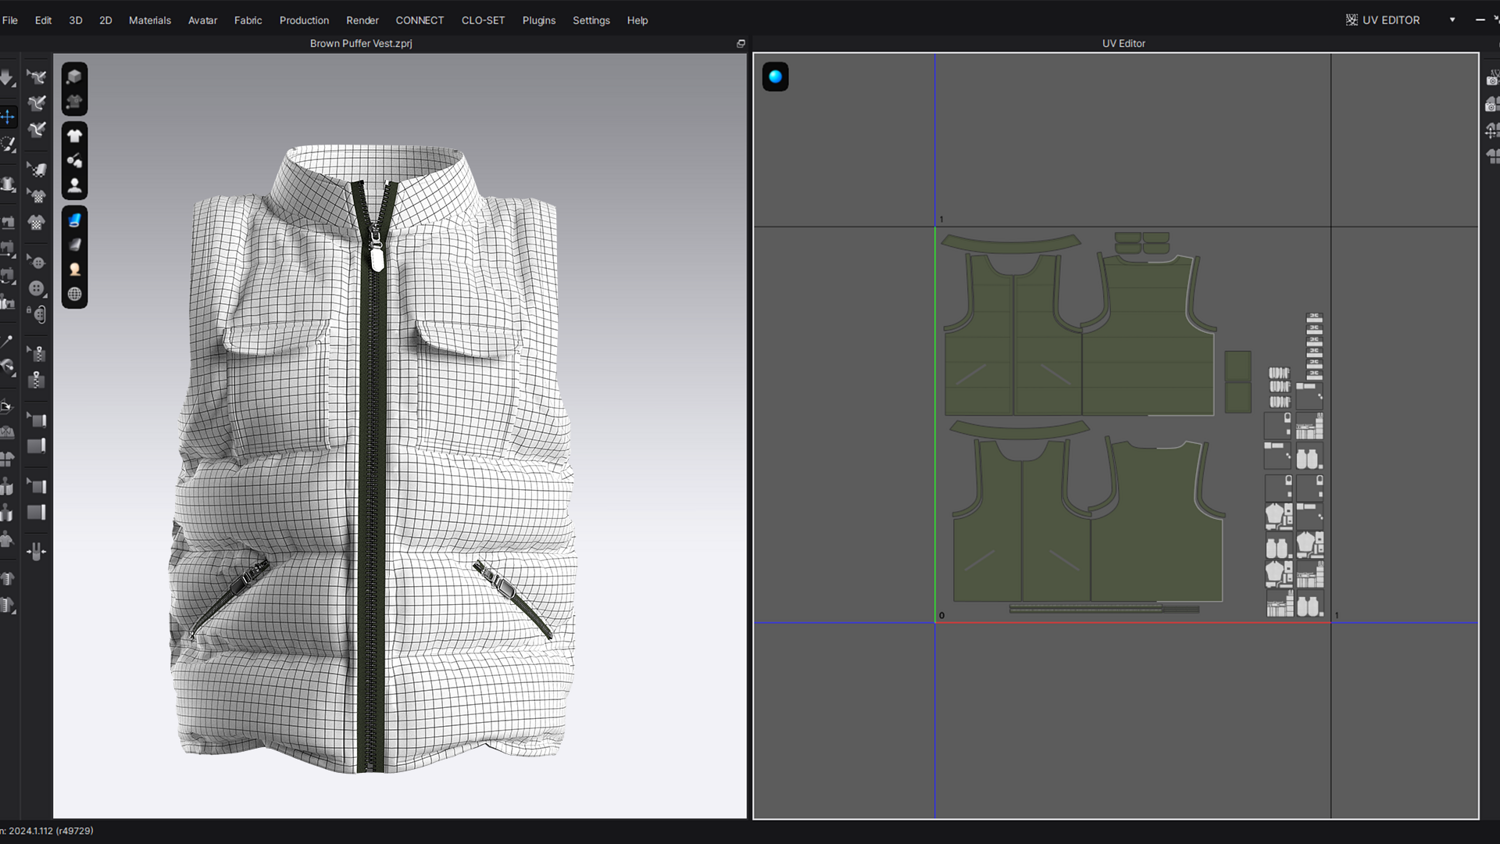This screenshot has height=844, width=1500.
Task: Select the Edit Binding arrow tool
Action: pyautogui.click(x=37, y=419)
